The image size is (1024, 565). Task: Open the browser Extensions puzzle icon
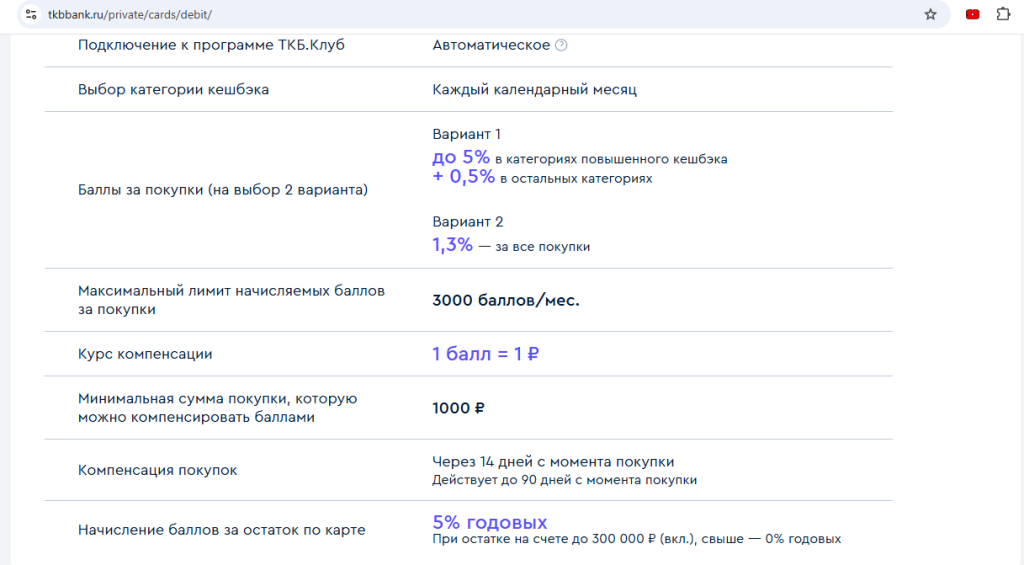point(1004,15)
